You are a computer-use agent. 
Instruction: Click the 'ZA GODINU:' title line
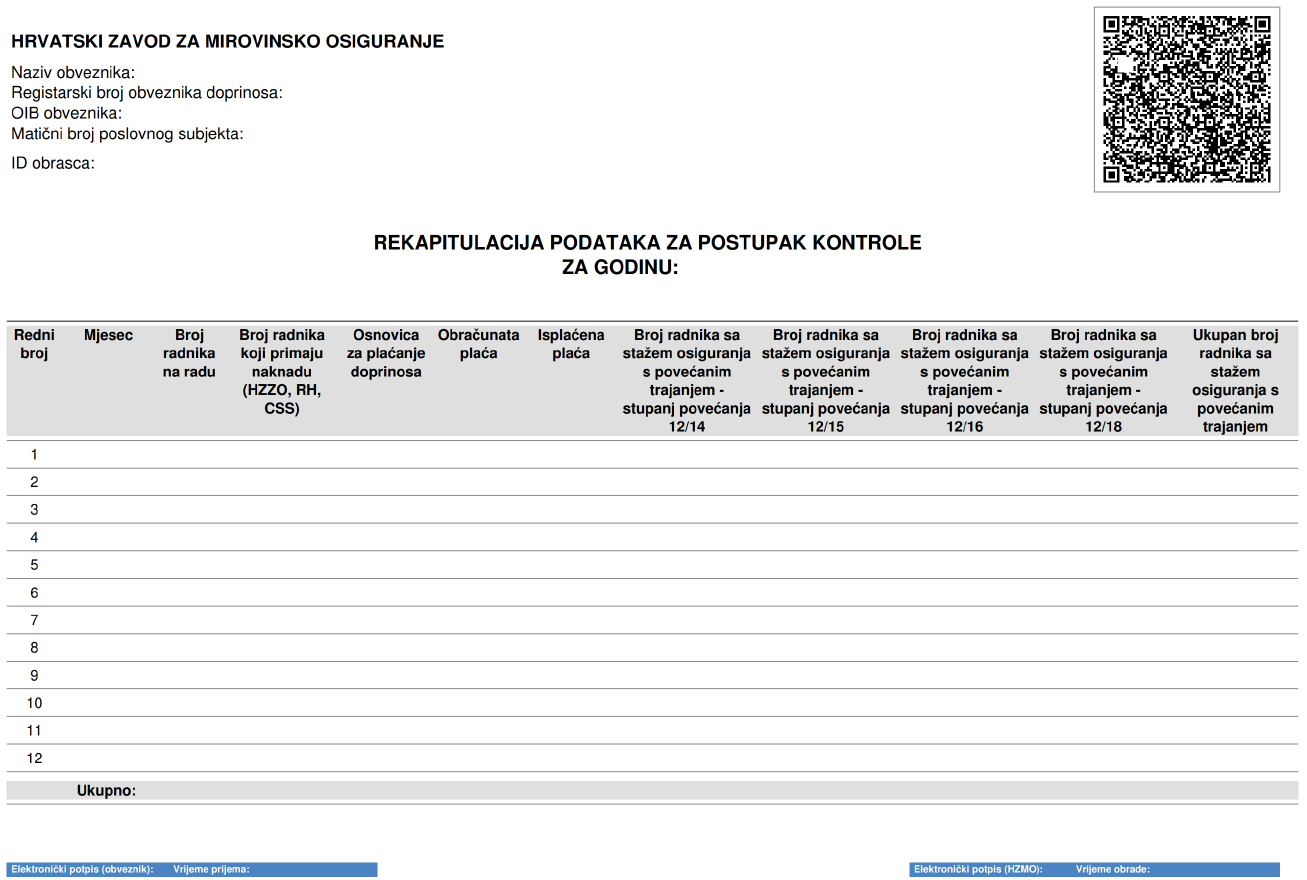point(621,267)
